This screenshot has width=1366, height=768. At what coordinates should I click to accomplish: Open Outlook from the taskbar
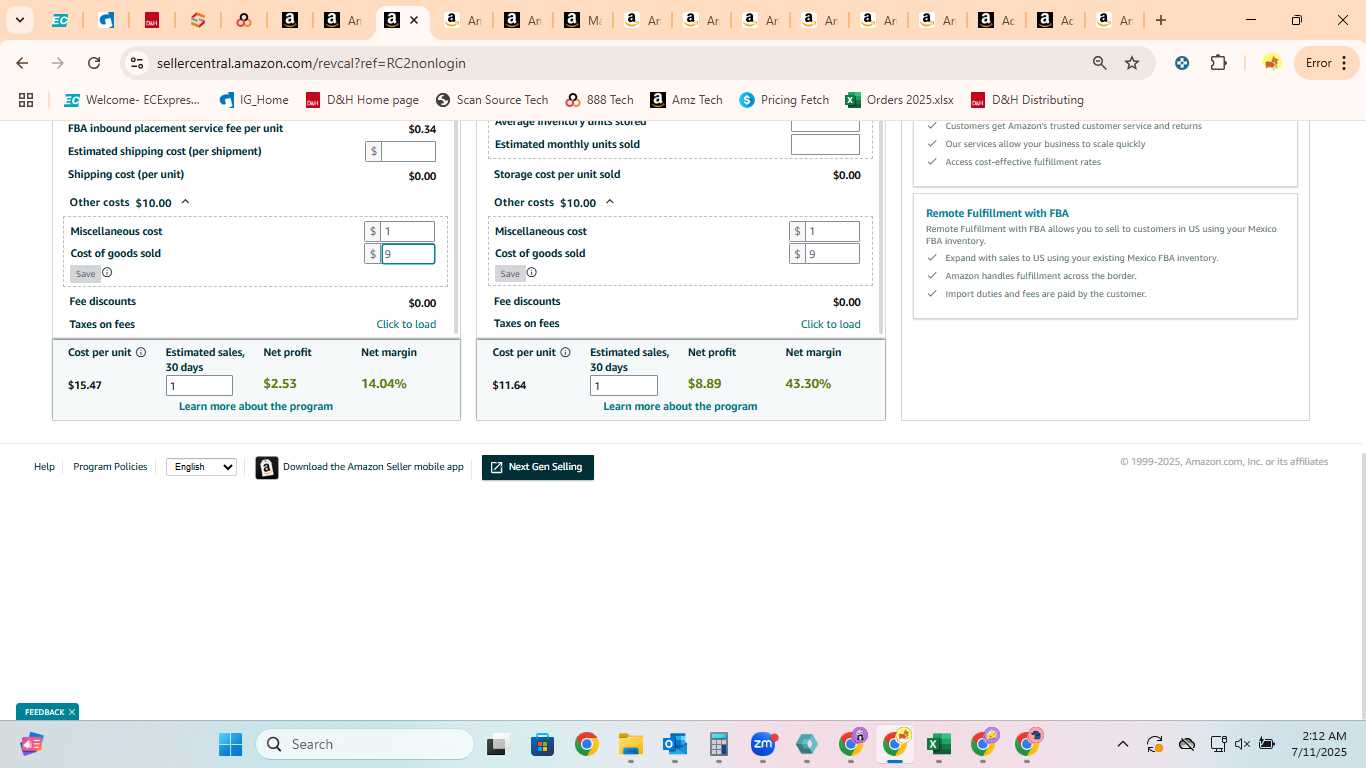coord(674,744)
